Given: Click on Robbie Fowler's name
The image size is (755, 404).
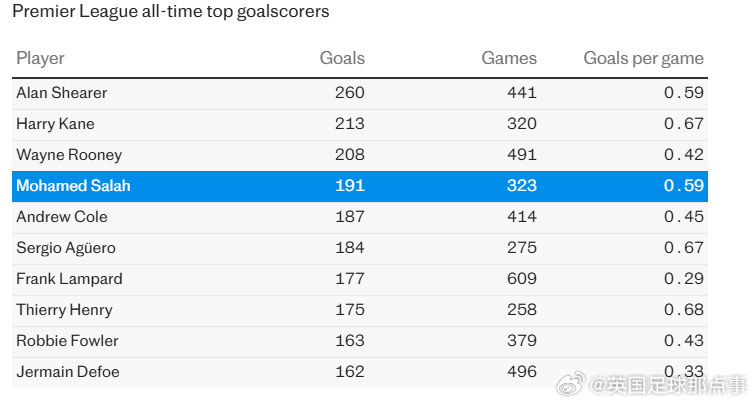Looking at the screenshot, I should (64, 341).
